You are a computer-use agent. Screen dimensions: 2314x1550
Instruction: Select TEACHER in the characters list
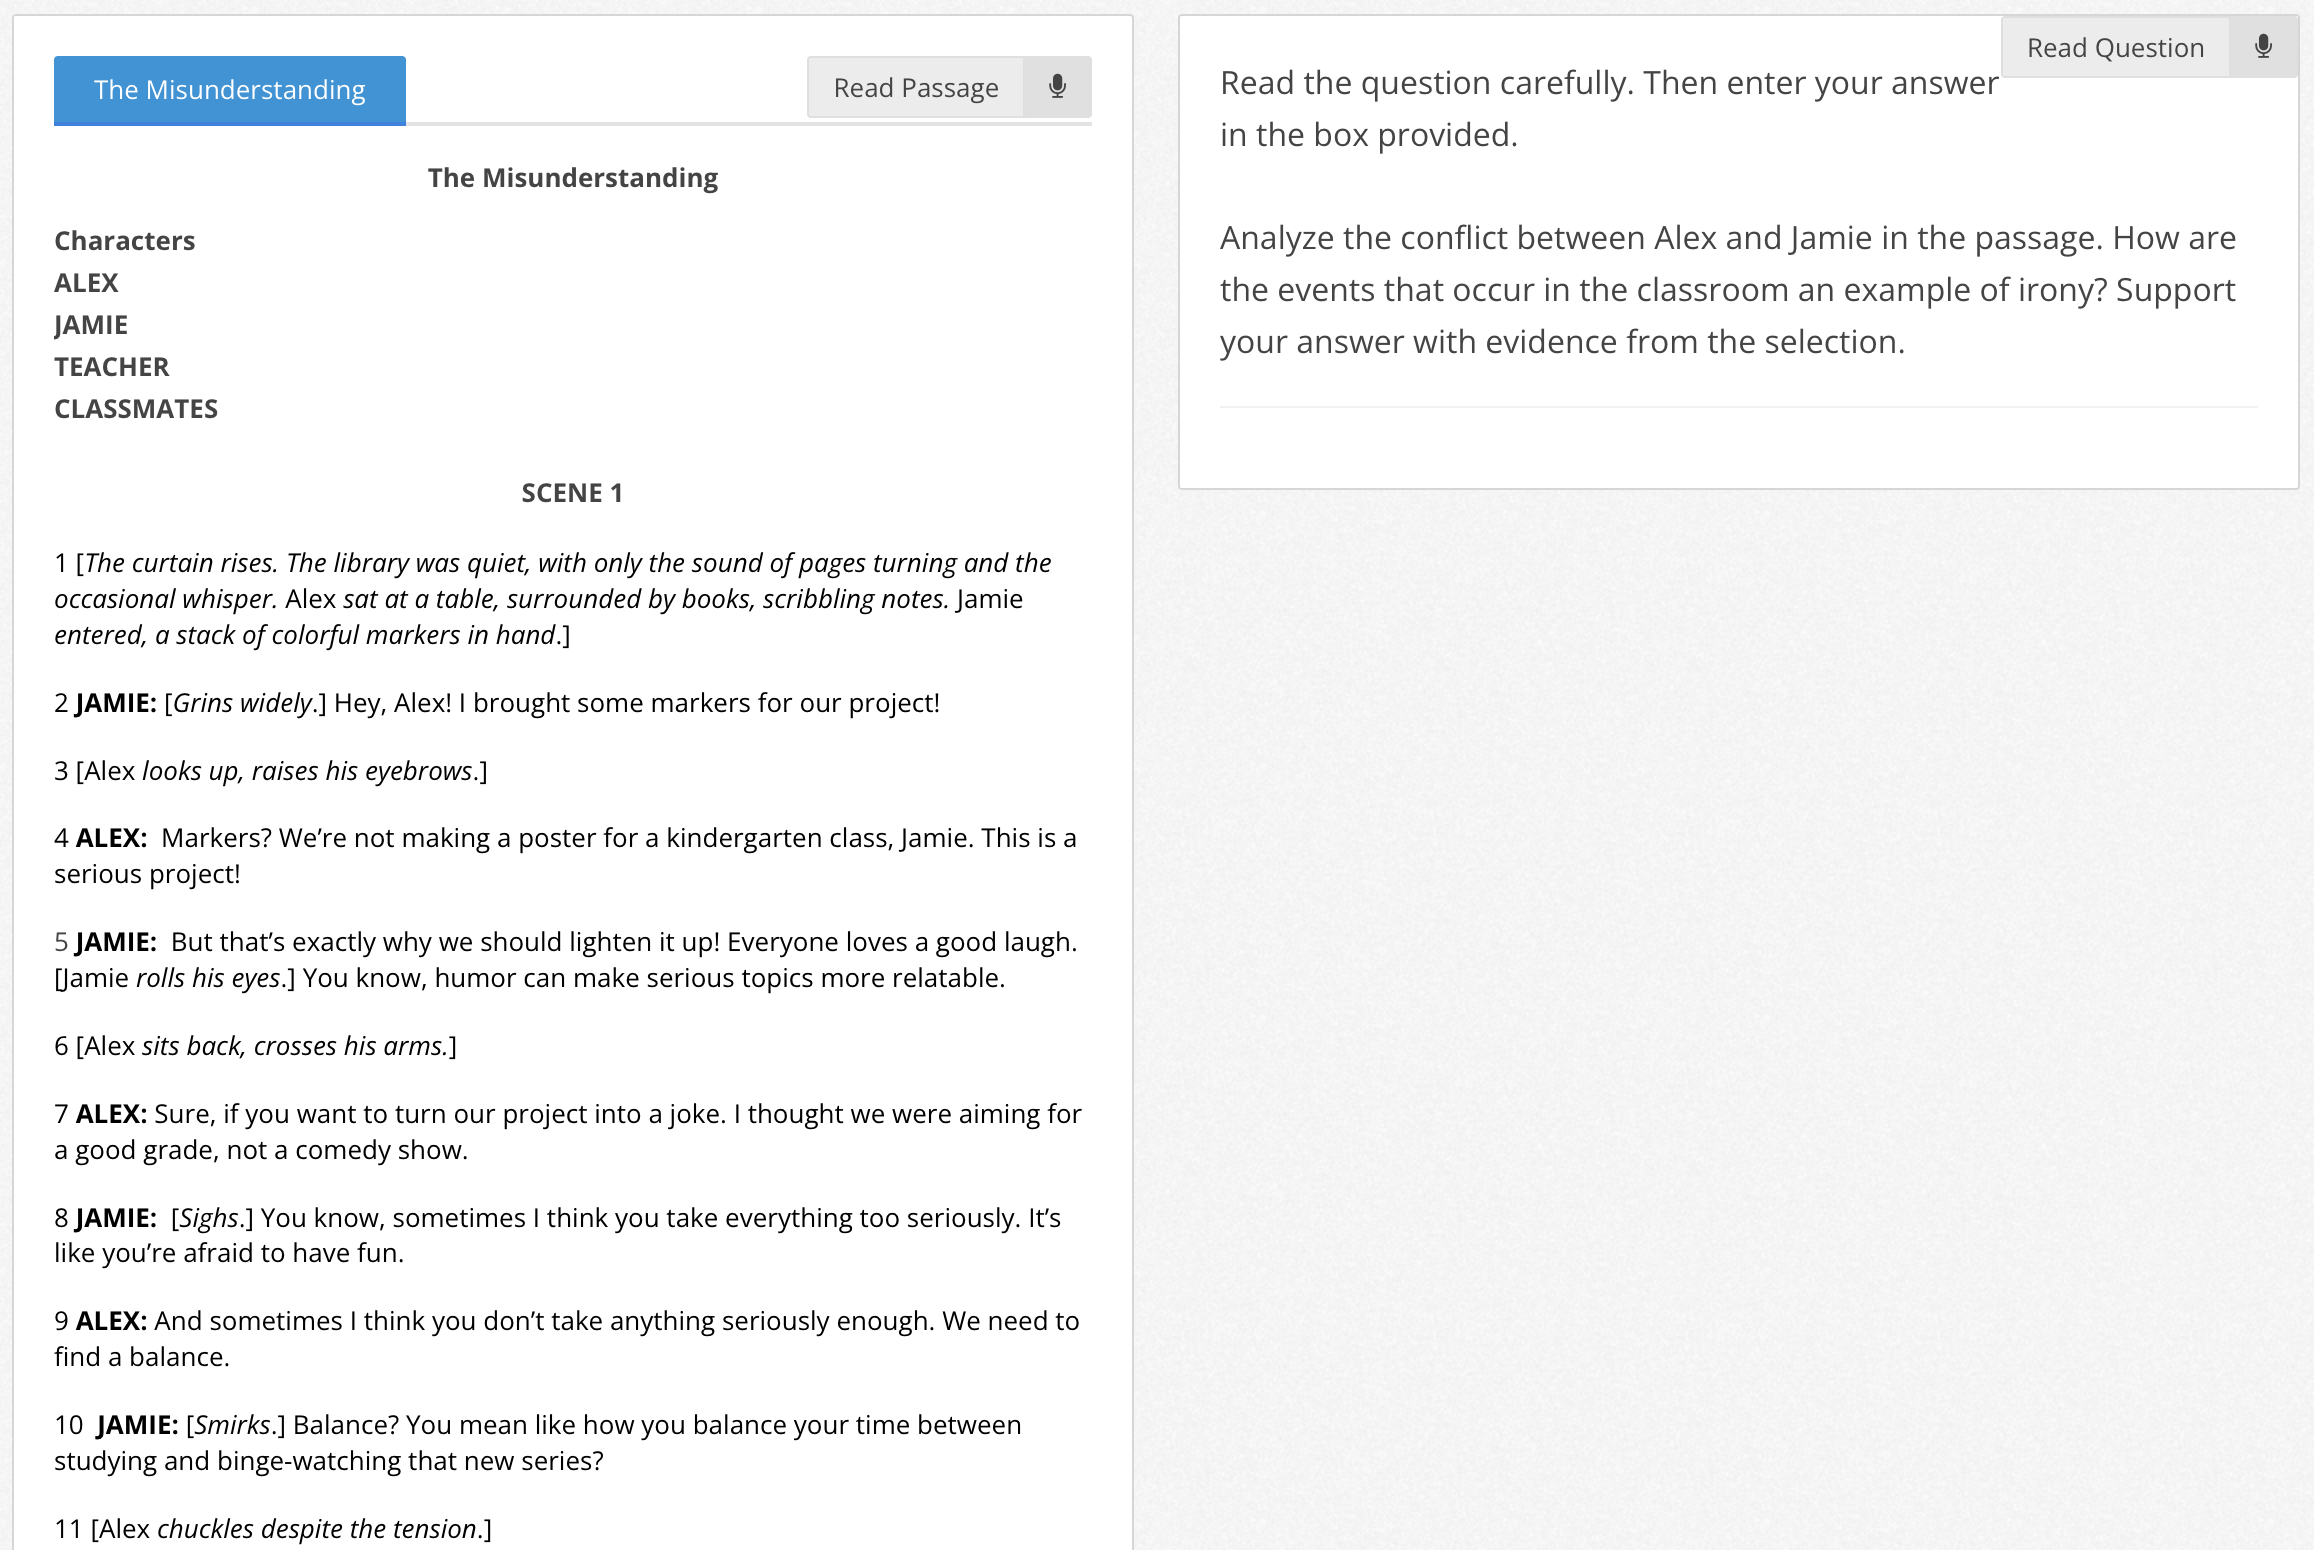[112, 366]
